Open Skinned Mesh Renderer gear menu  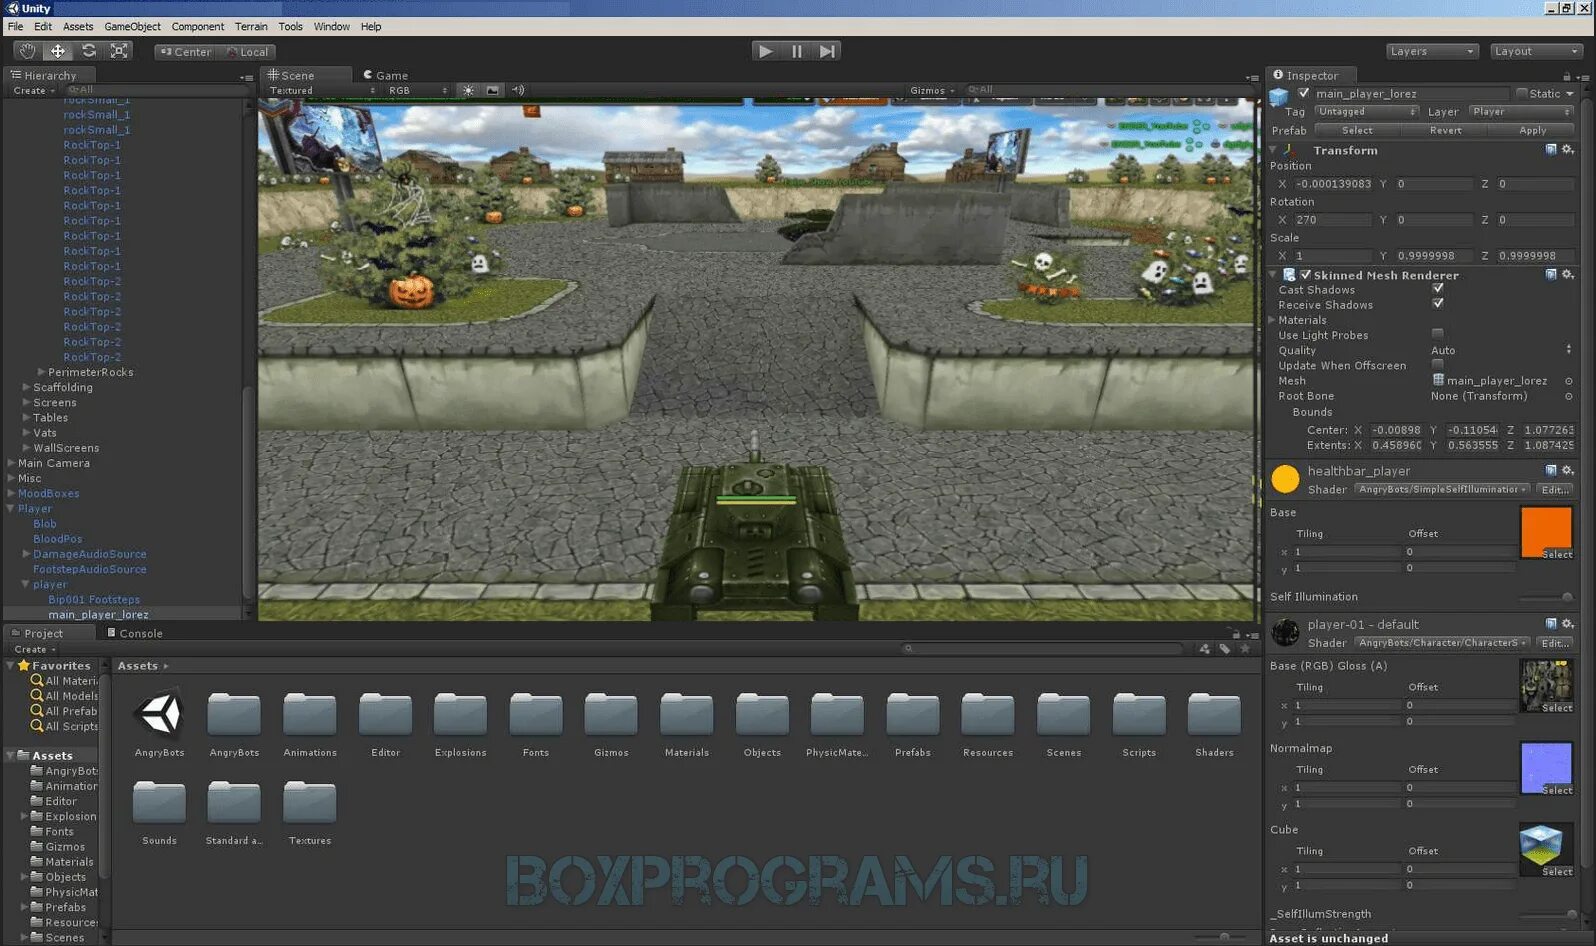pos(1567,274)
